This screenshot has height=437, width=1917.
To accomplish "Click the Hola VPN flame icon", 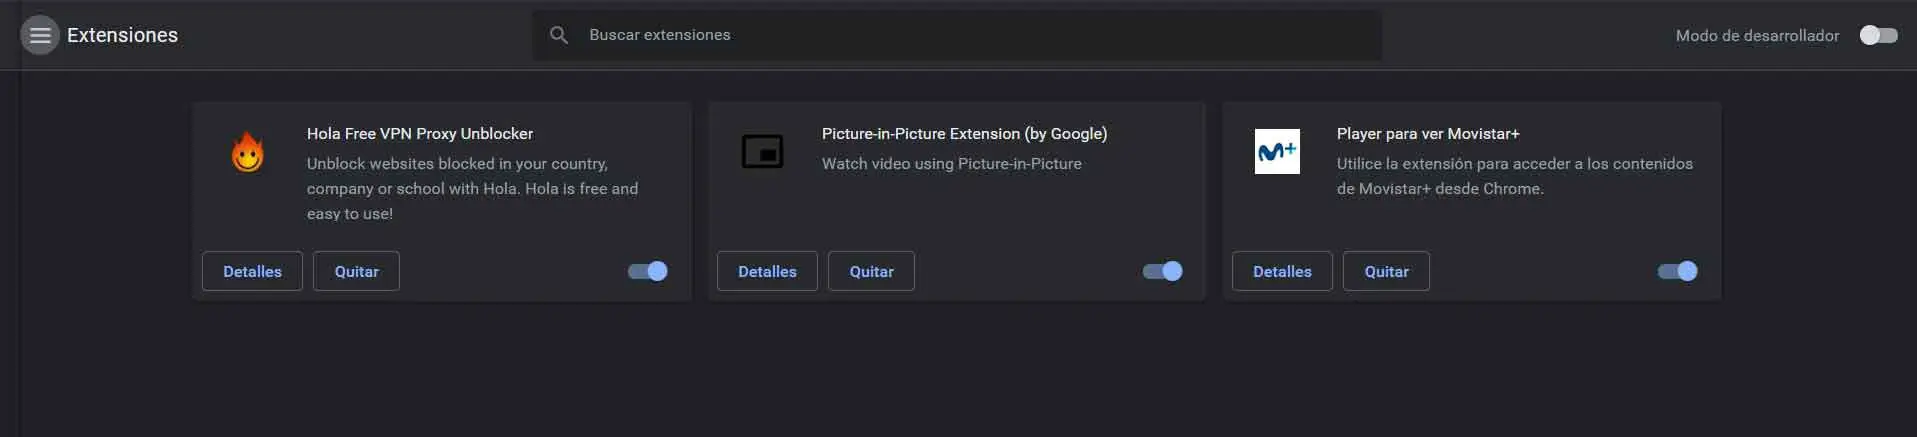I will 248,153.
